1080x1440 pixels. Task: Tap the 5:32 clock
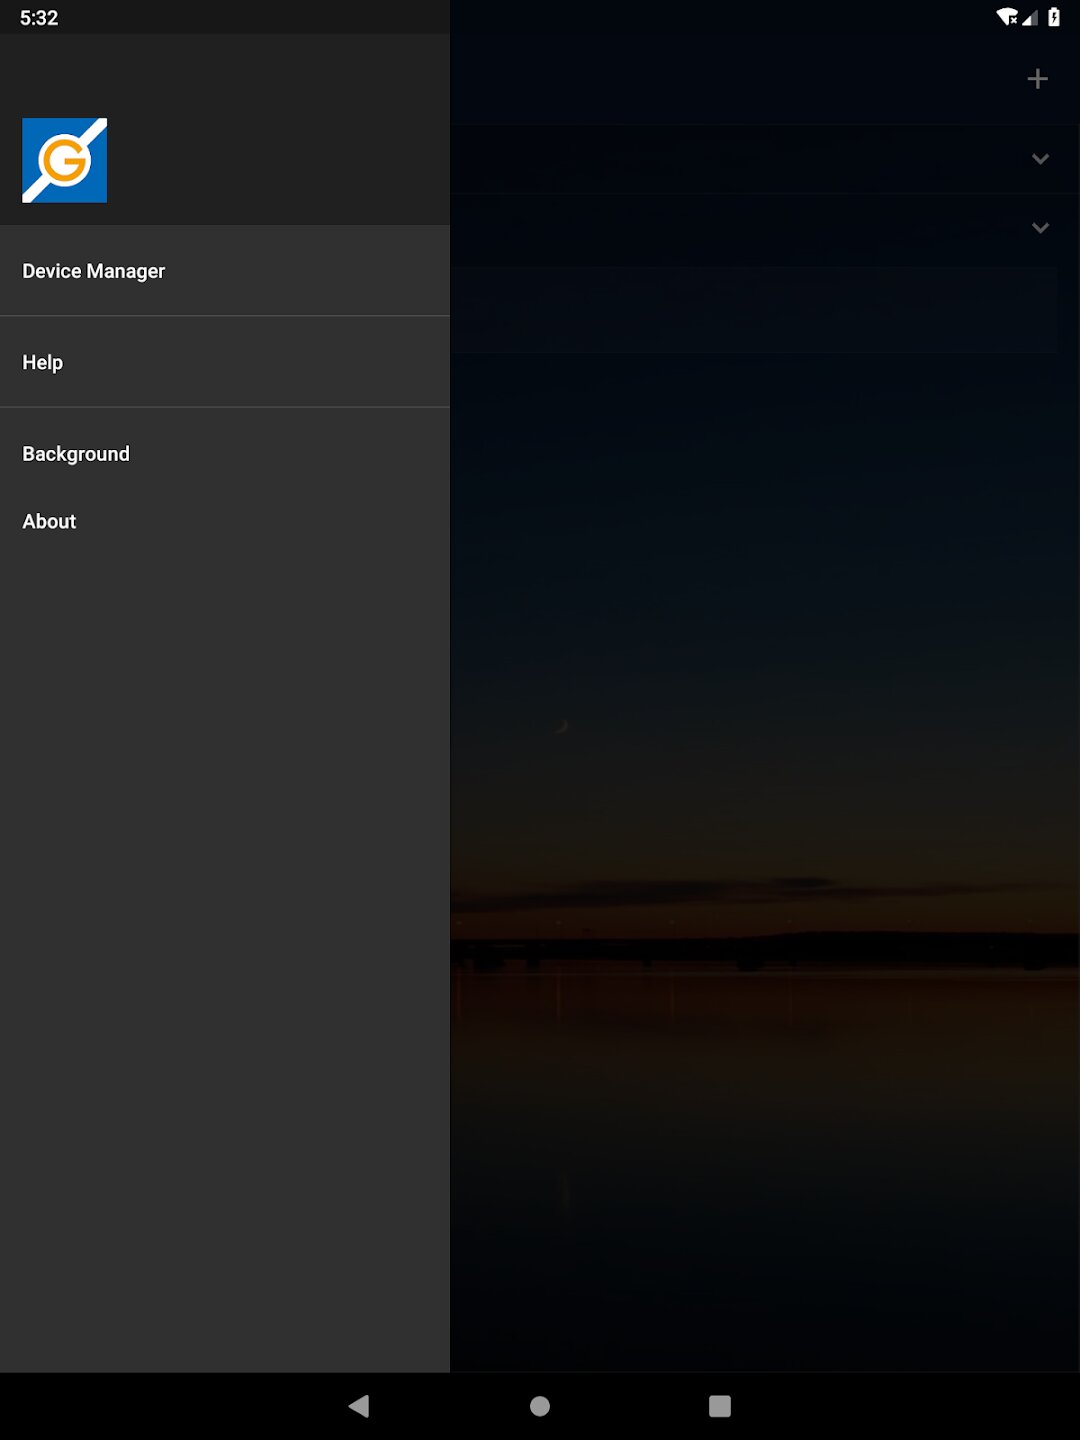click(39, 18)
